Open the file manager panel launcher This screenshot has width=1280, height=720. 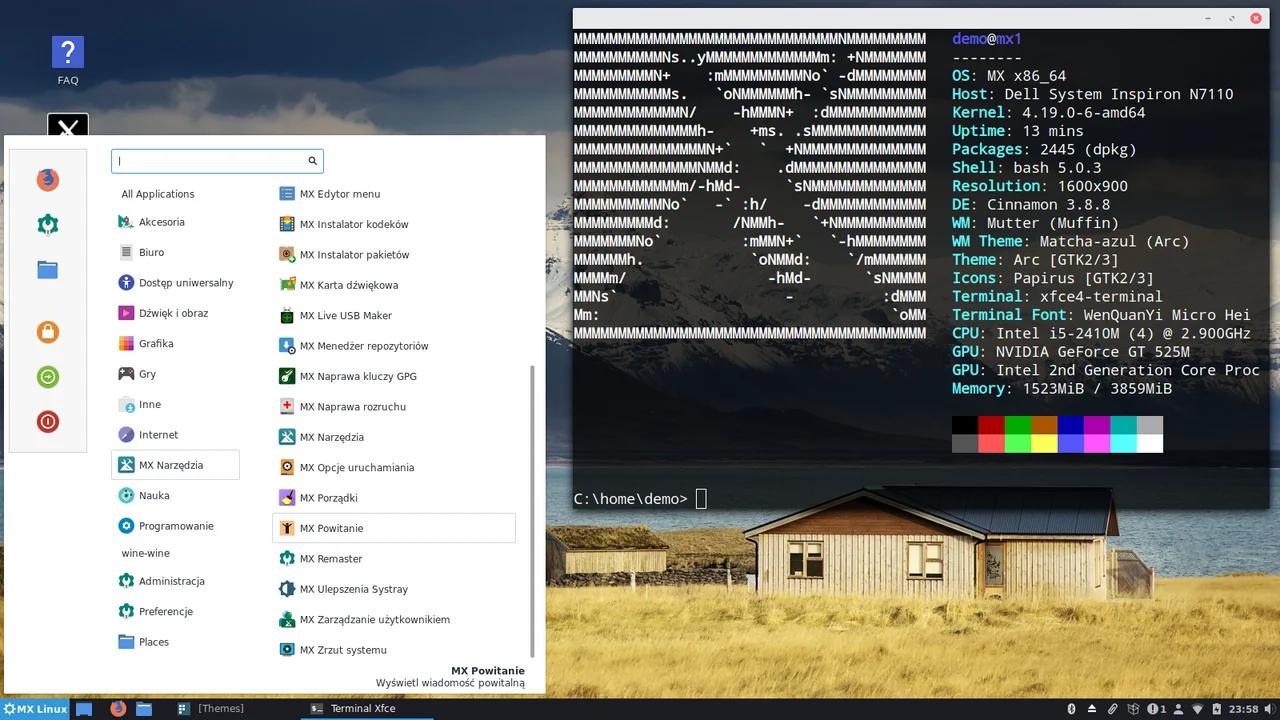[144, 709]
